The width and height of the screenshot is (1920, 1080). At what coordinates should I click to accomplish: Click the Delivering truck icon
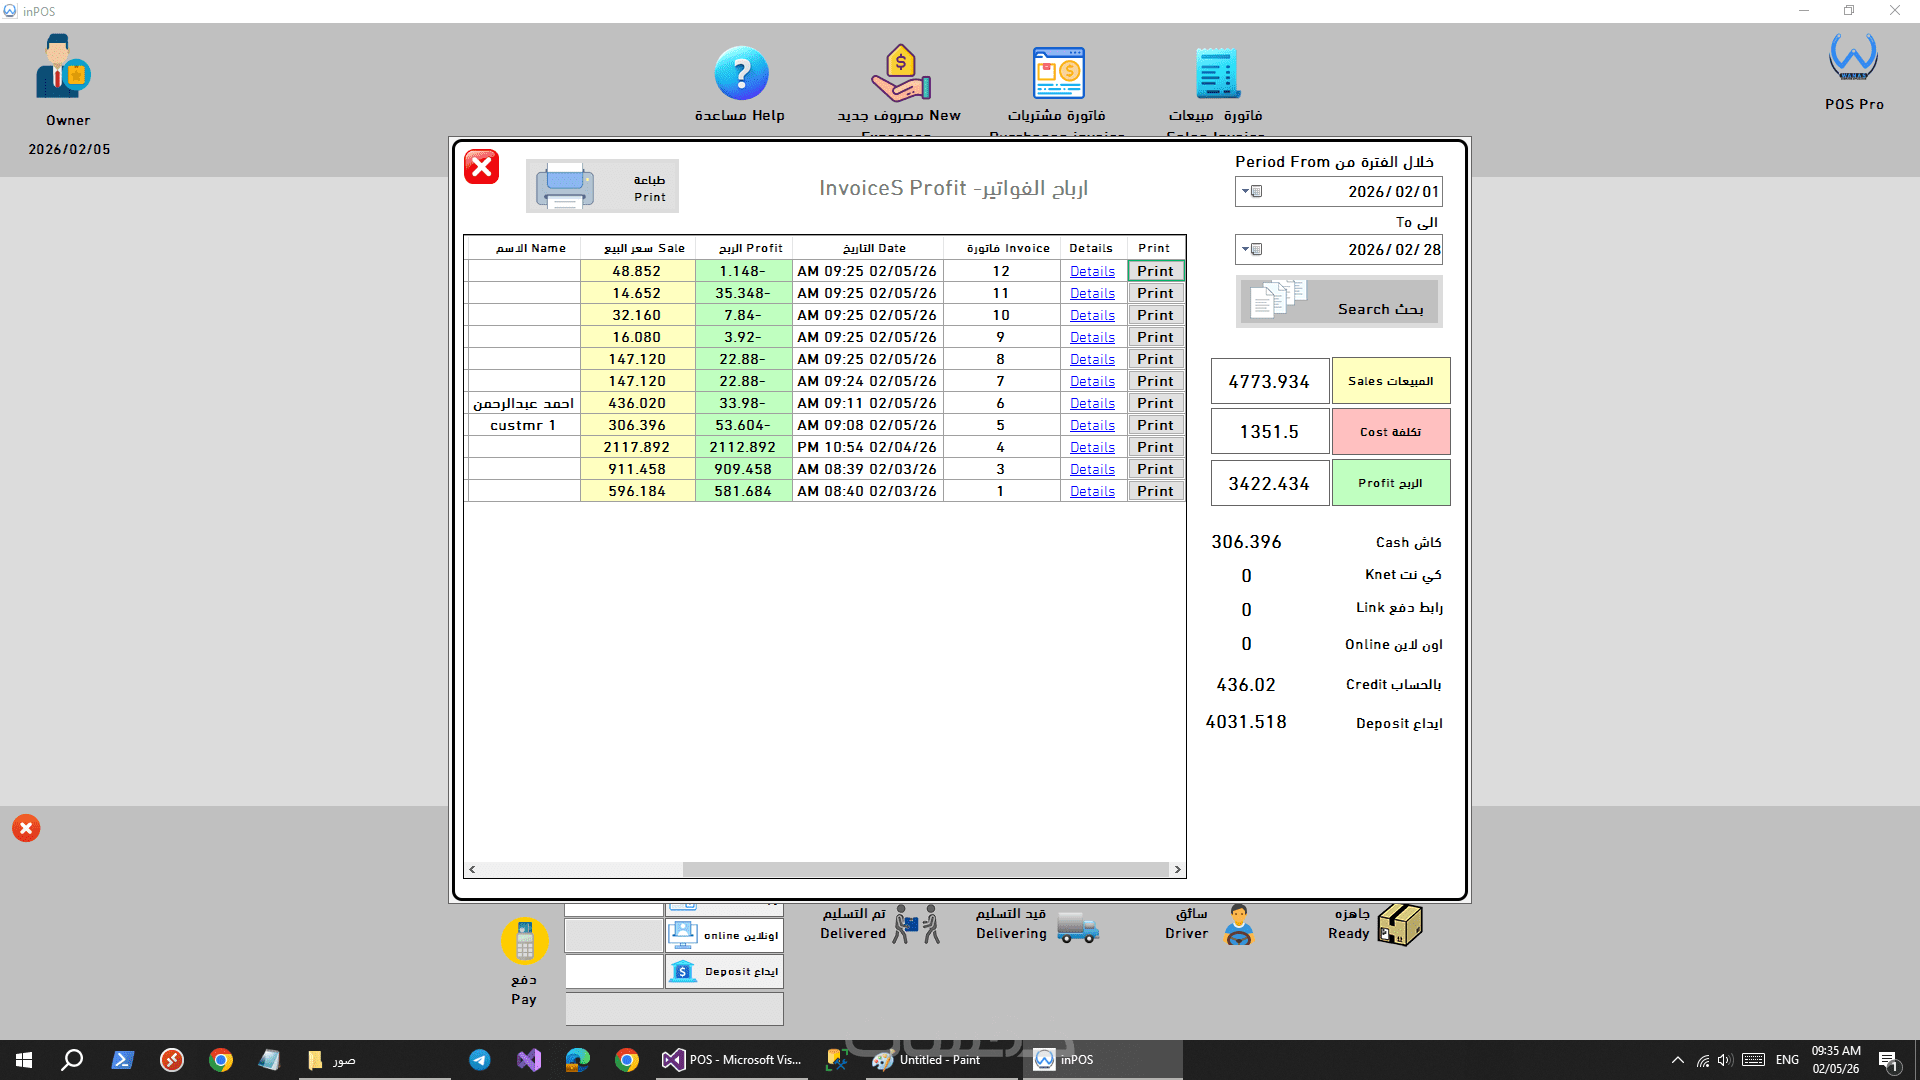[x=1077, y=927]
